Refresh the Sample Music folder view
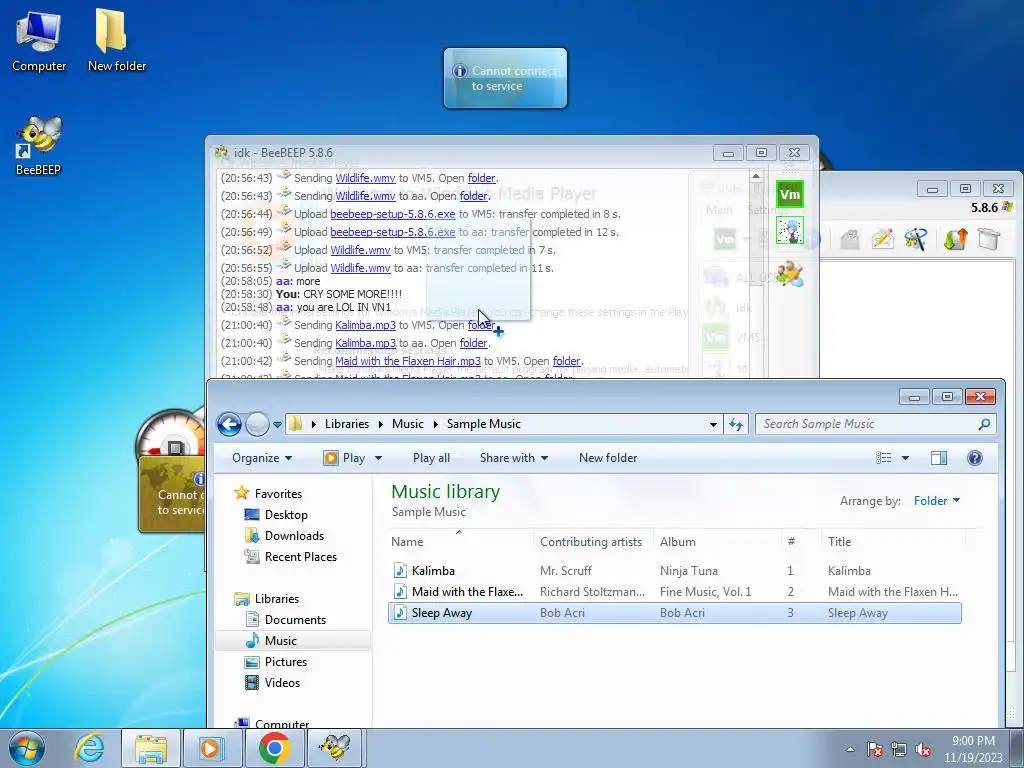The height and width of the screenshot is (768, 1024). 736,424
